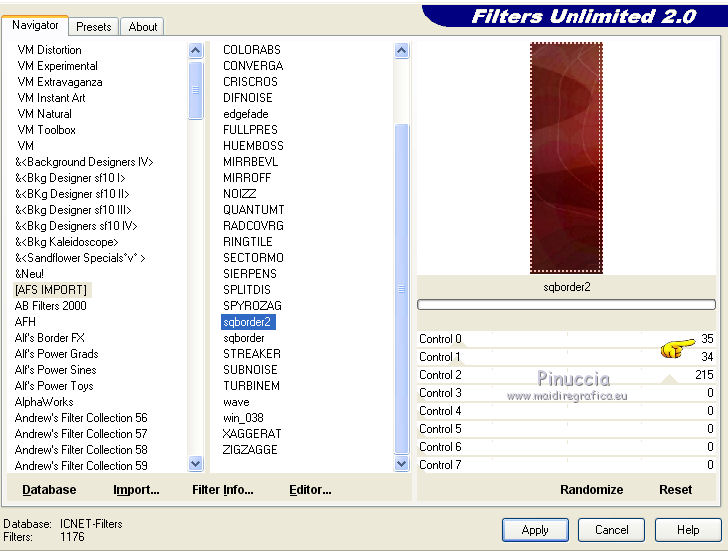Select the COLORABS filter

point(252,50)
